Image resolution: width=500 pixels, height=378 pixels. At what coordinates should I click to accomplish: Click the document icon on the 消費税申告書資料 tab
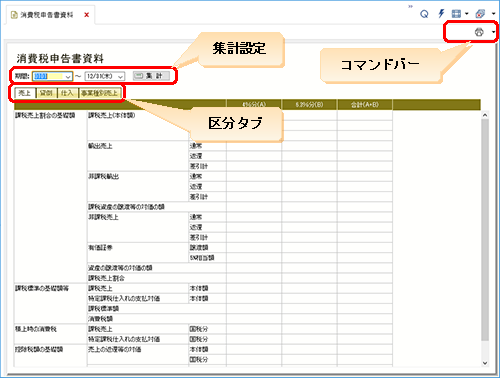coord(14,15)
